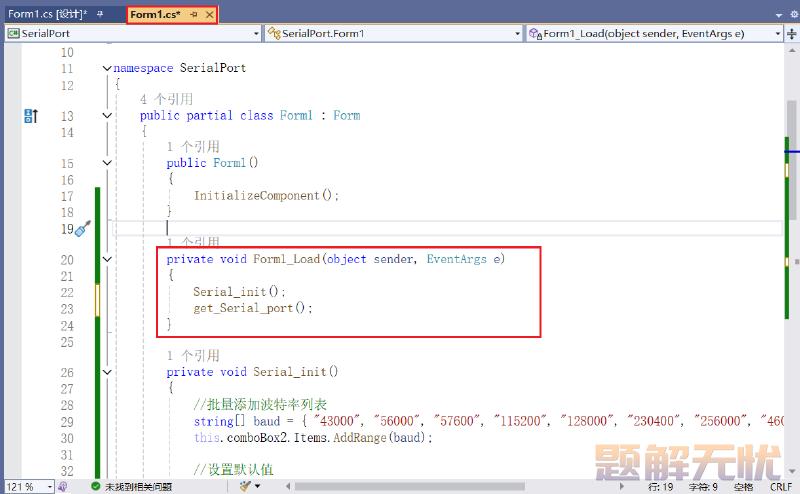This screenshot has height=494, width=800.
Task: Select the Form1.cs* code tab
Action: tap(155, 14)
